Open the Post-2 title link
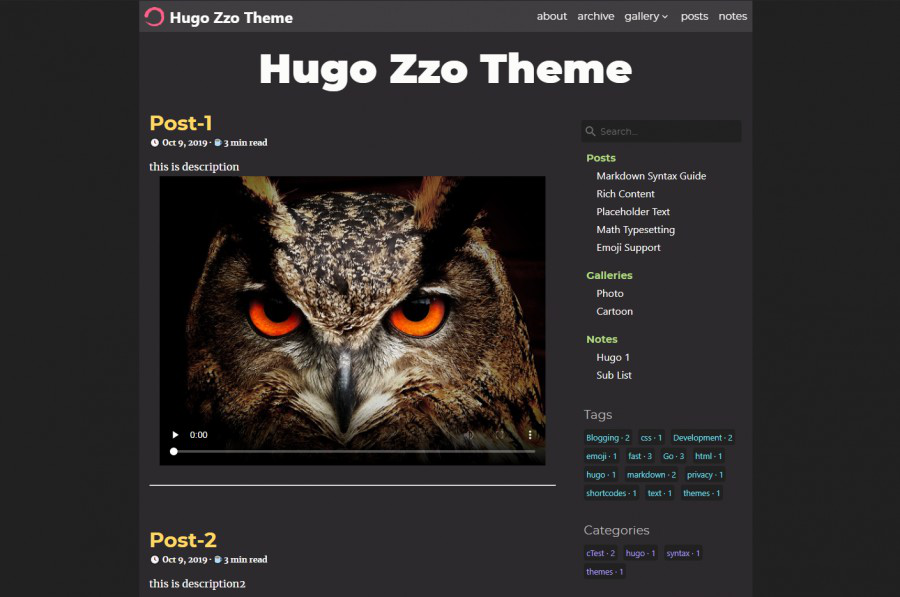Image resolution: width=900 pixels, height=597 pixels. point(183,540)
